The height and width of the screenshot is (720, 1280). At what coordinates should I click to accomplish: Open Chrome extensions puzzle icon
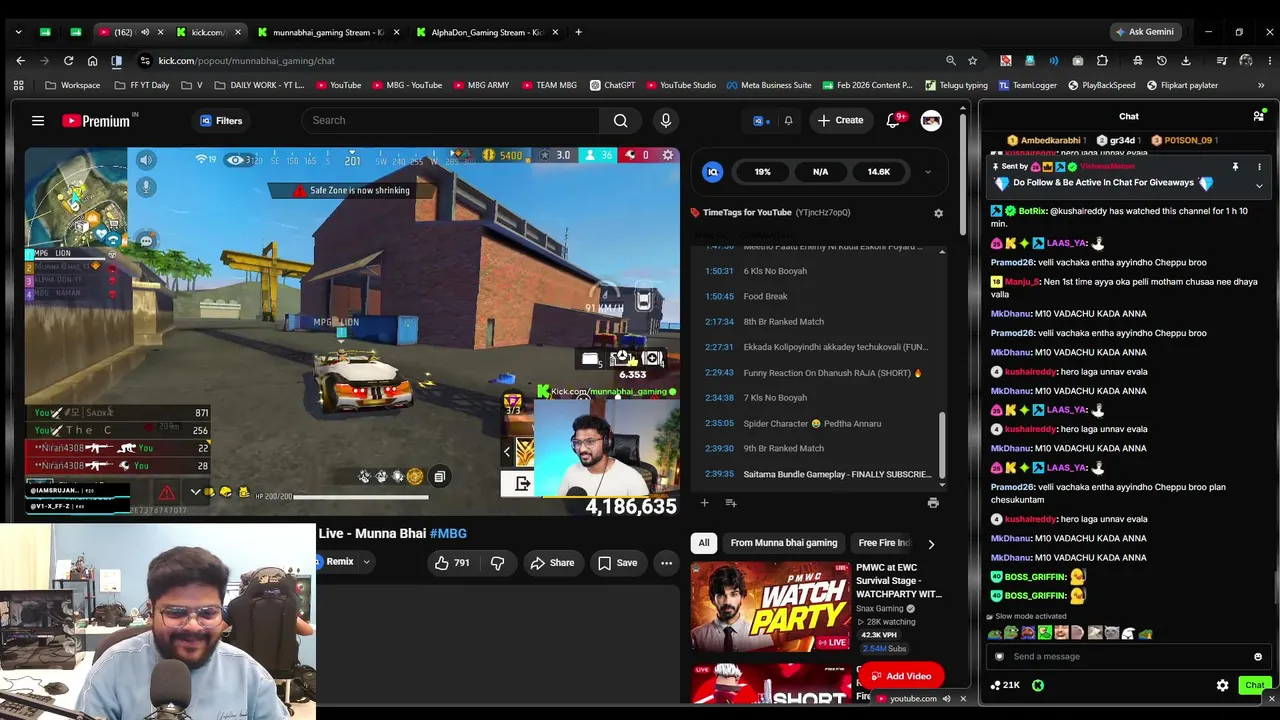(1102, 61)
